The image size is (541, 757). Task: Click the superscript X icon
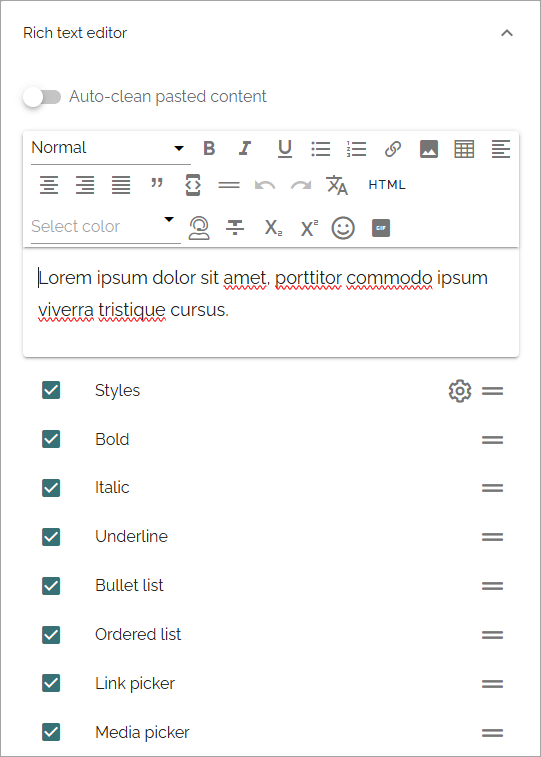click(309, 227)
